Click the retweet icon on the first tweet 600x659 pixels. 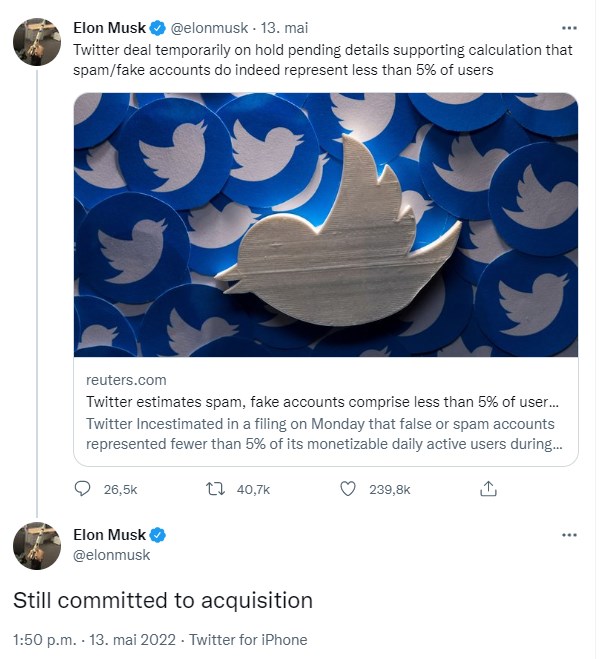coord(213,489)
